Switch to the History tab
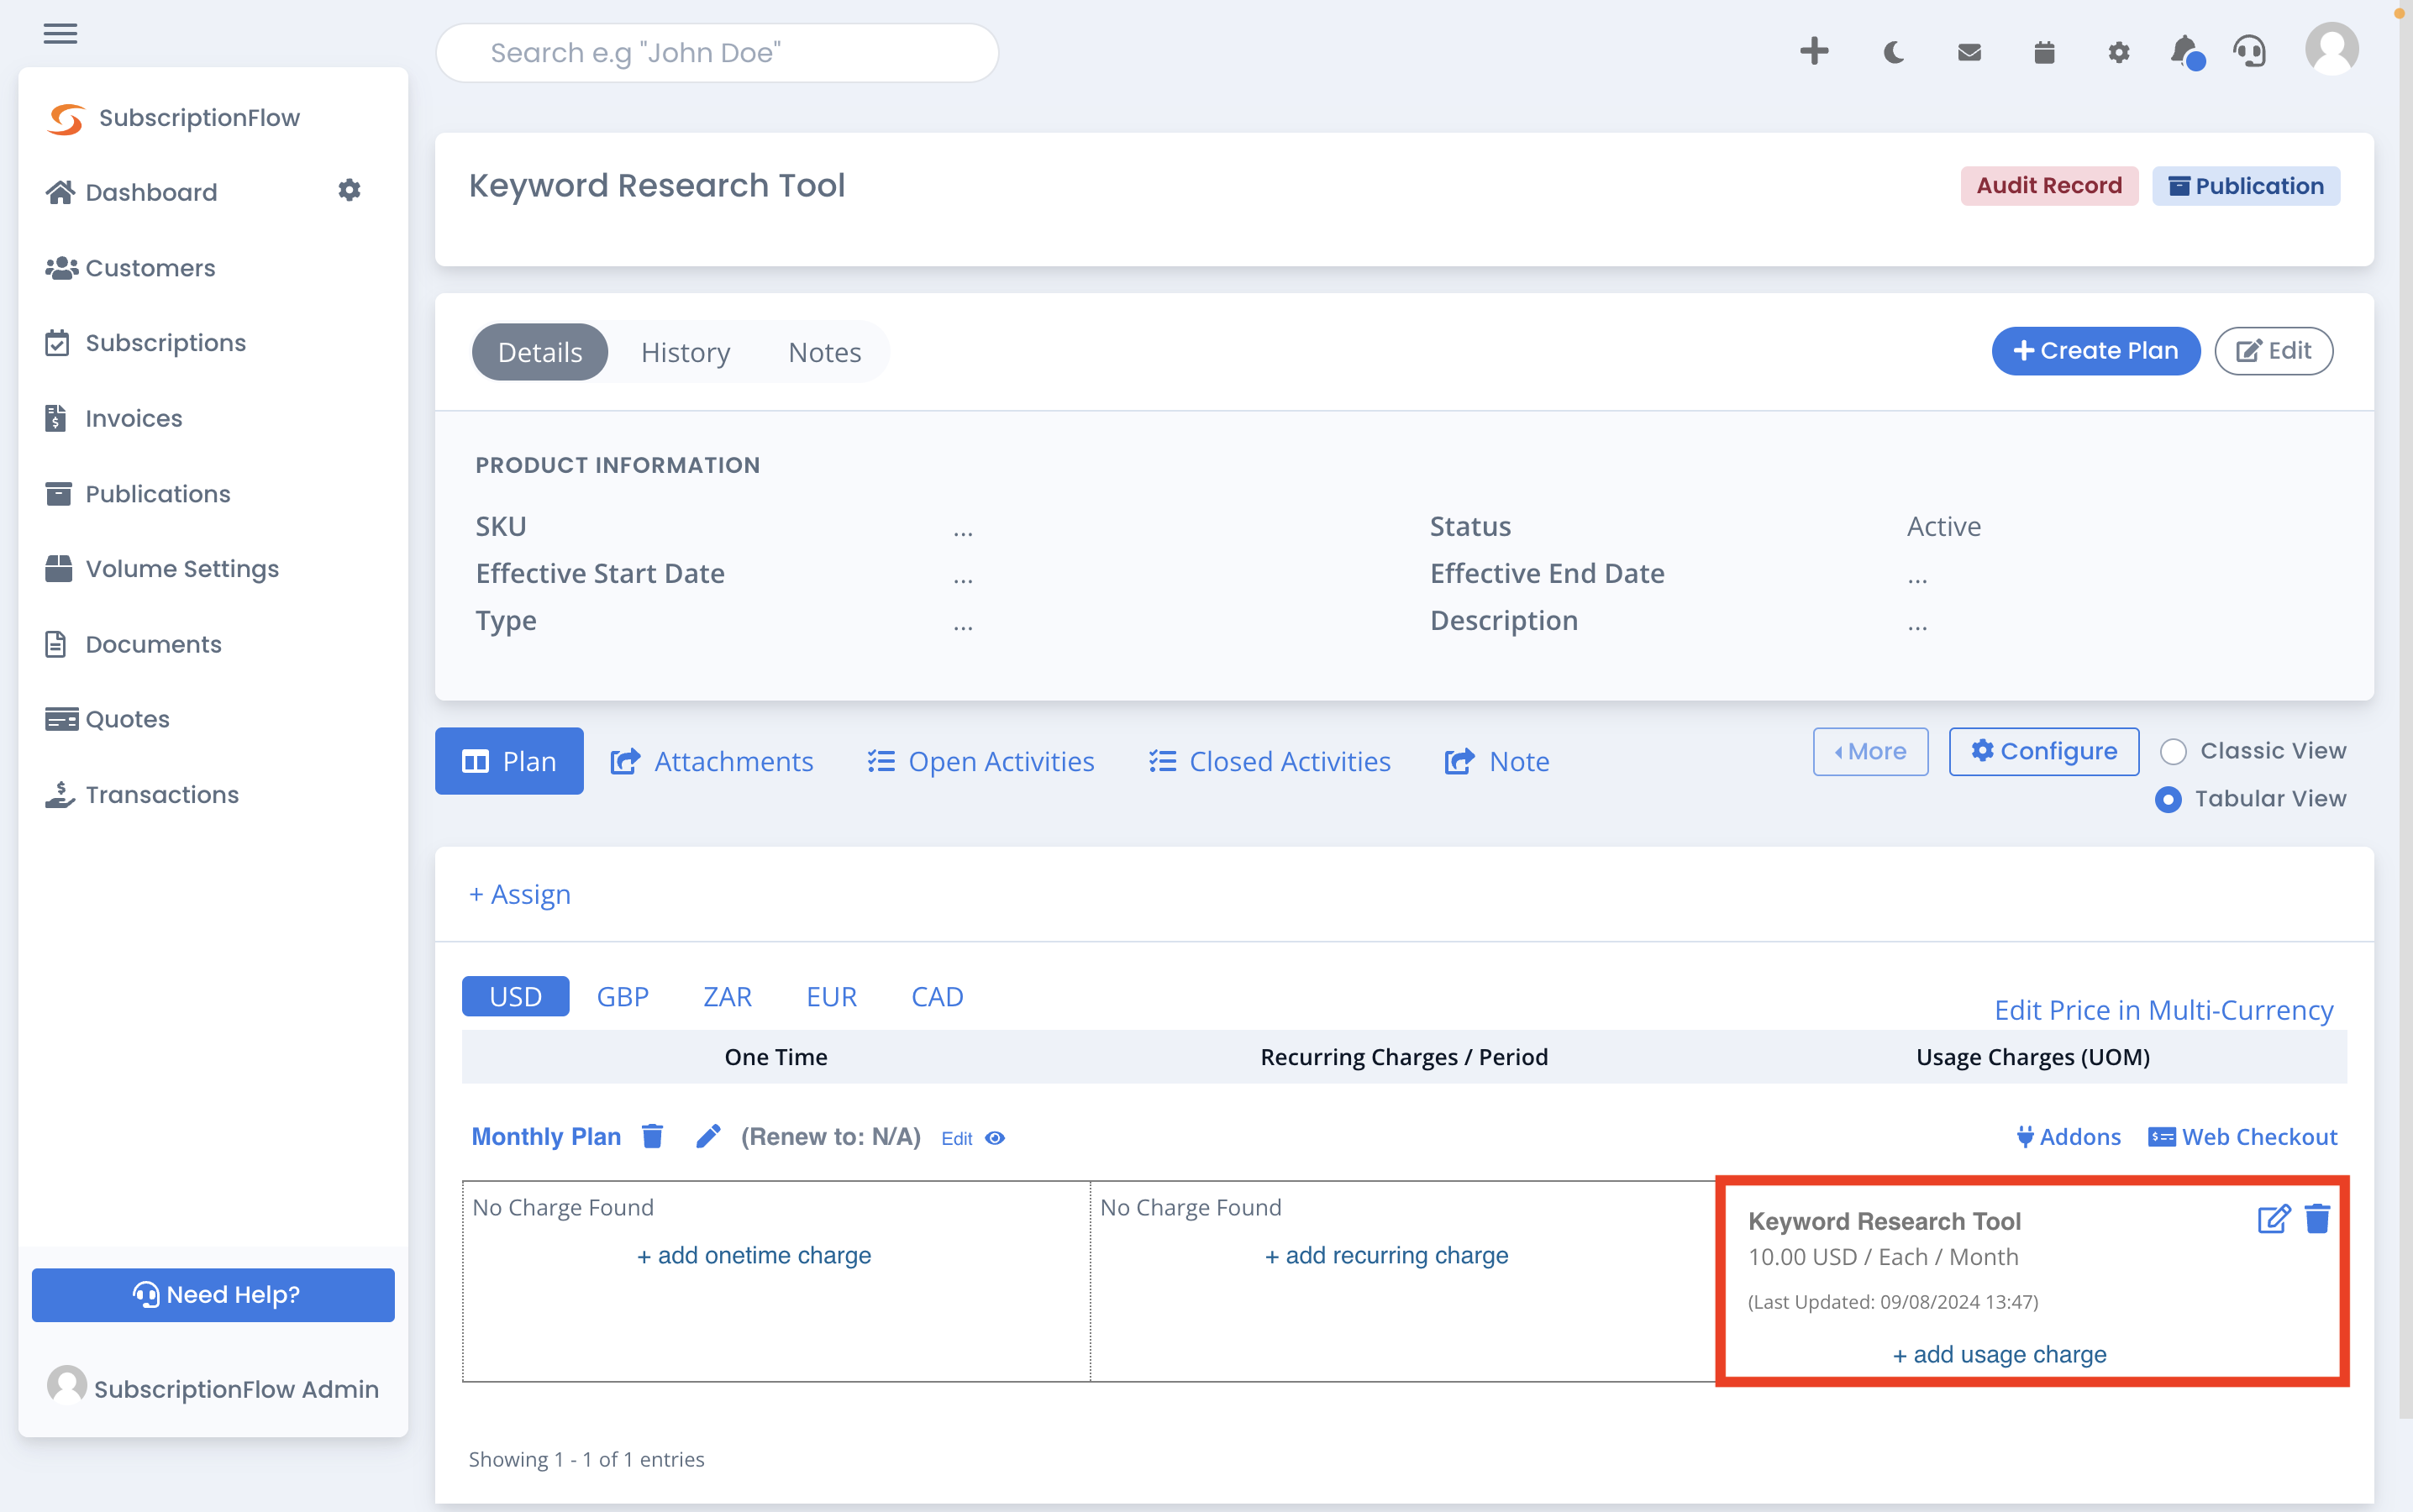 point(686,352)
